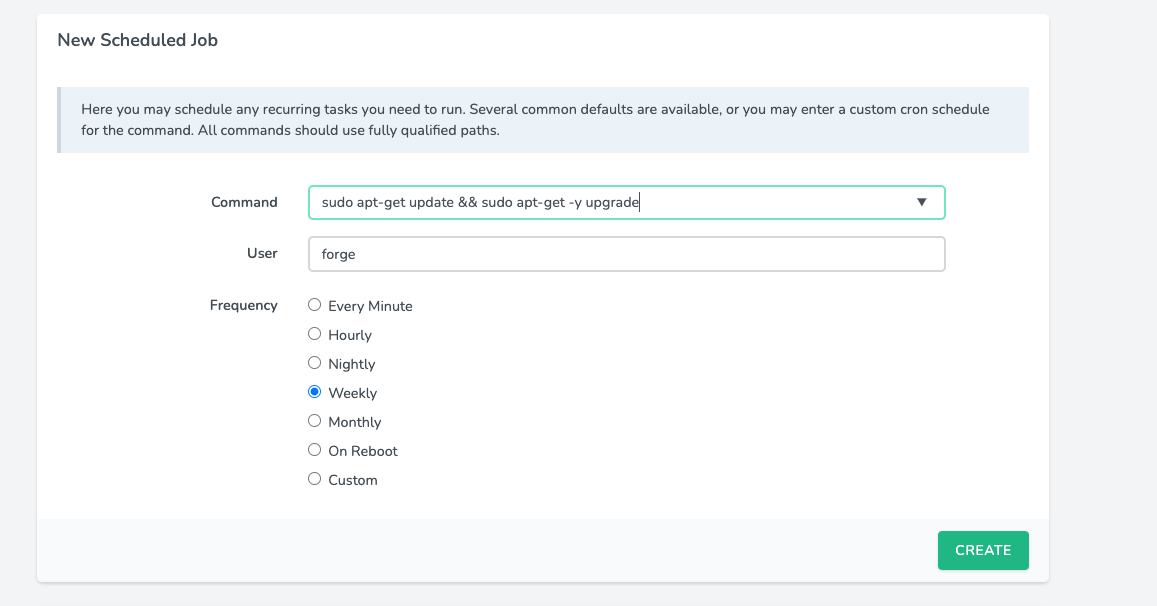Click the Command field label
The image size is (1157, 606).
[244, 202]
